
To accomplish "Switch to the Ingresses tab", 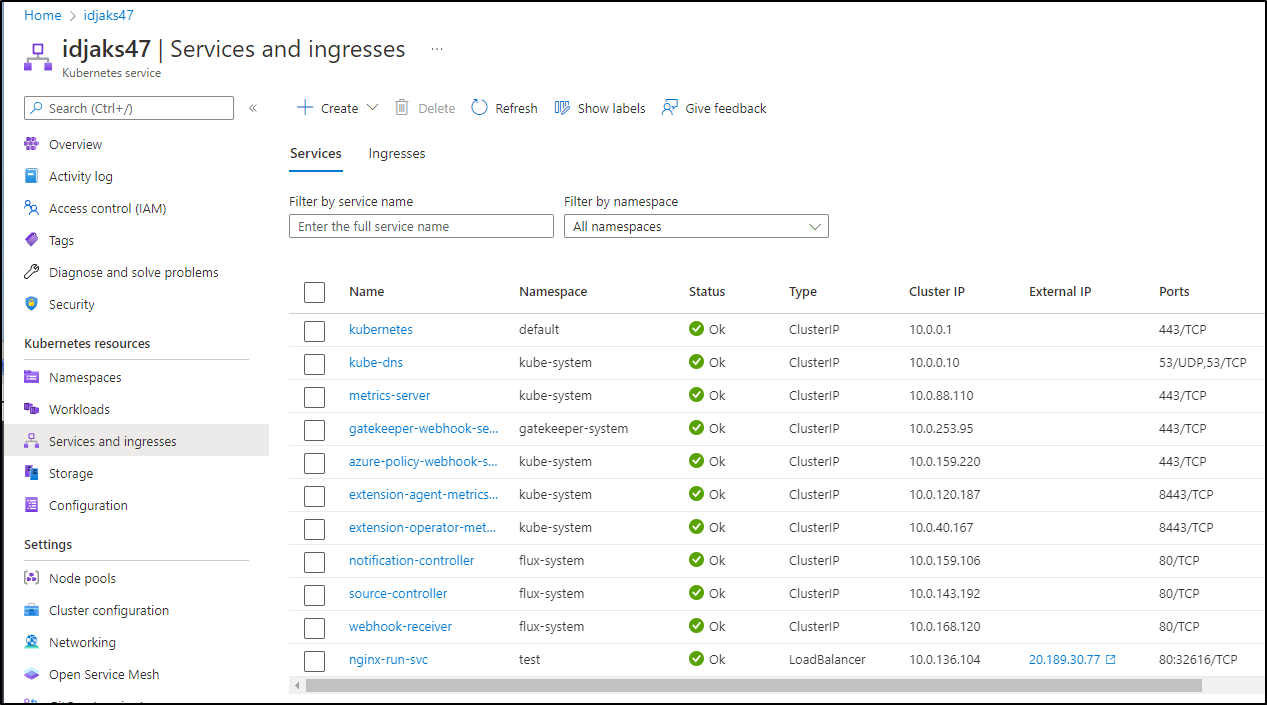I will coord(397,153).
